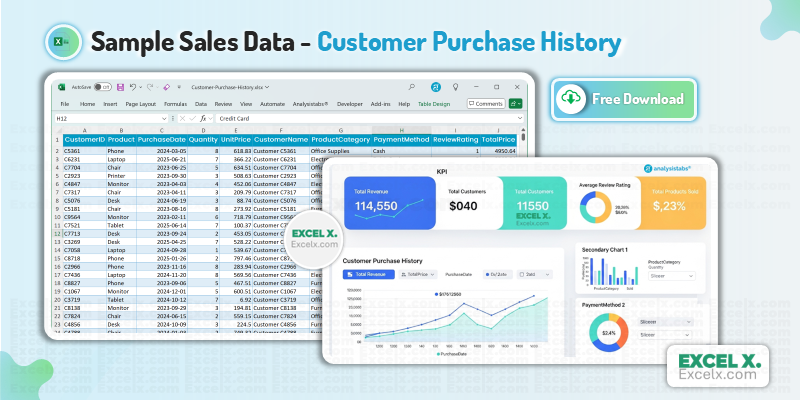Click the cloud download icon
The image size is (800, 400).
tap(571, 98)
